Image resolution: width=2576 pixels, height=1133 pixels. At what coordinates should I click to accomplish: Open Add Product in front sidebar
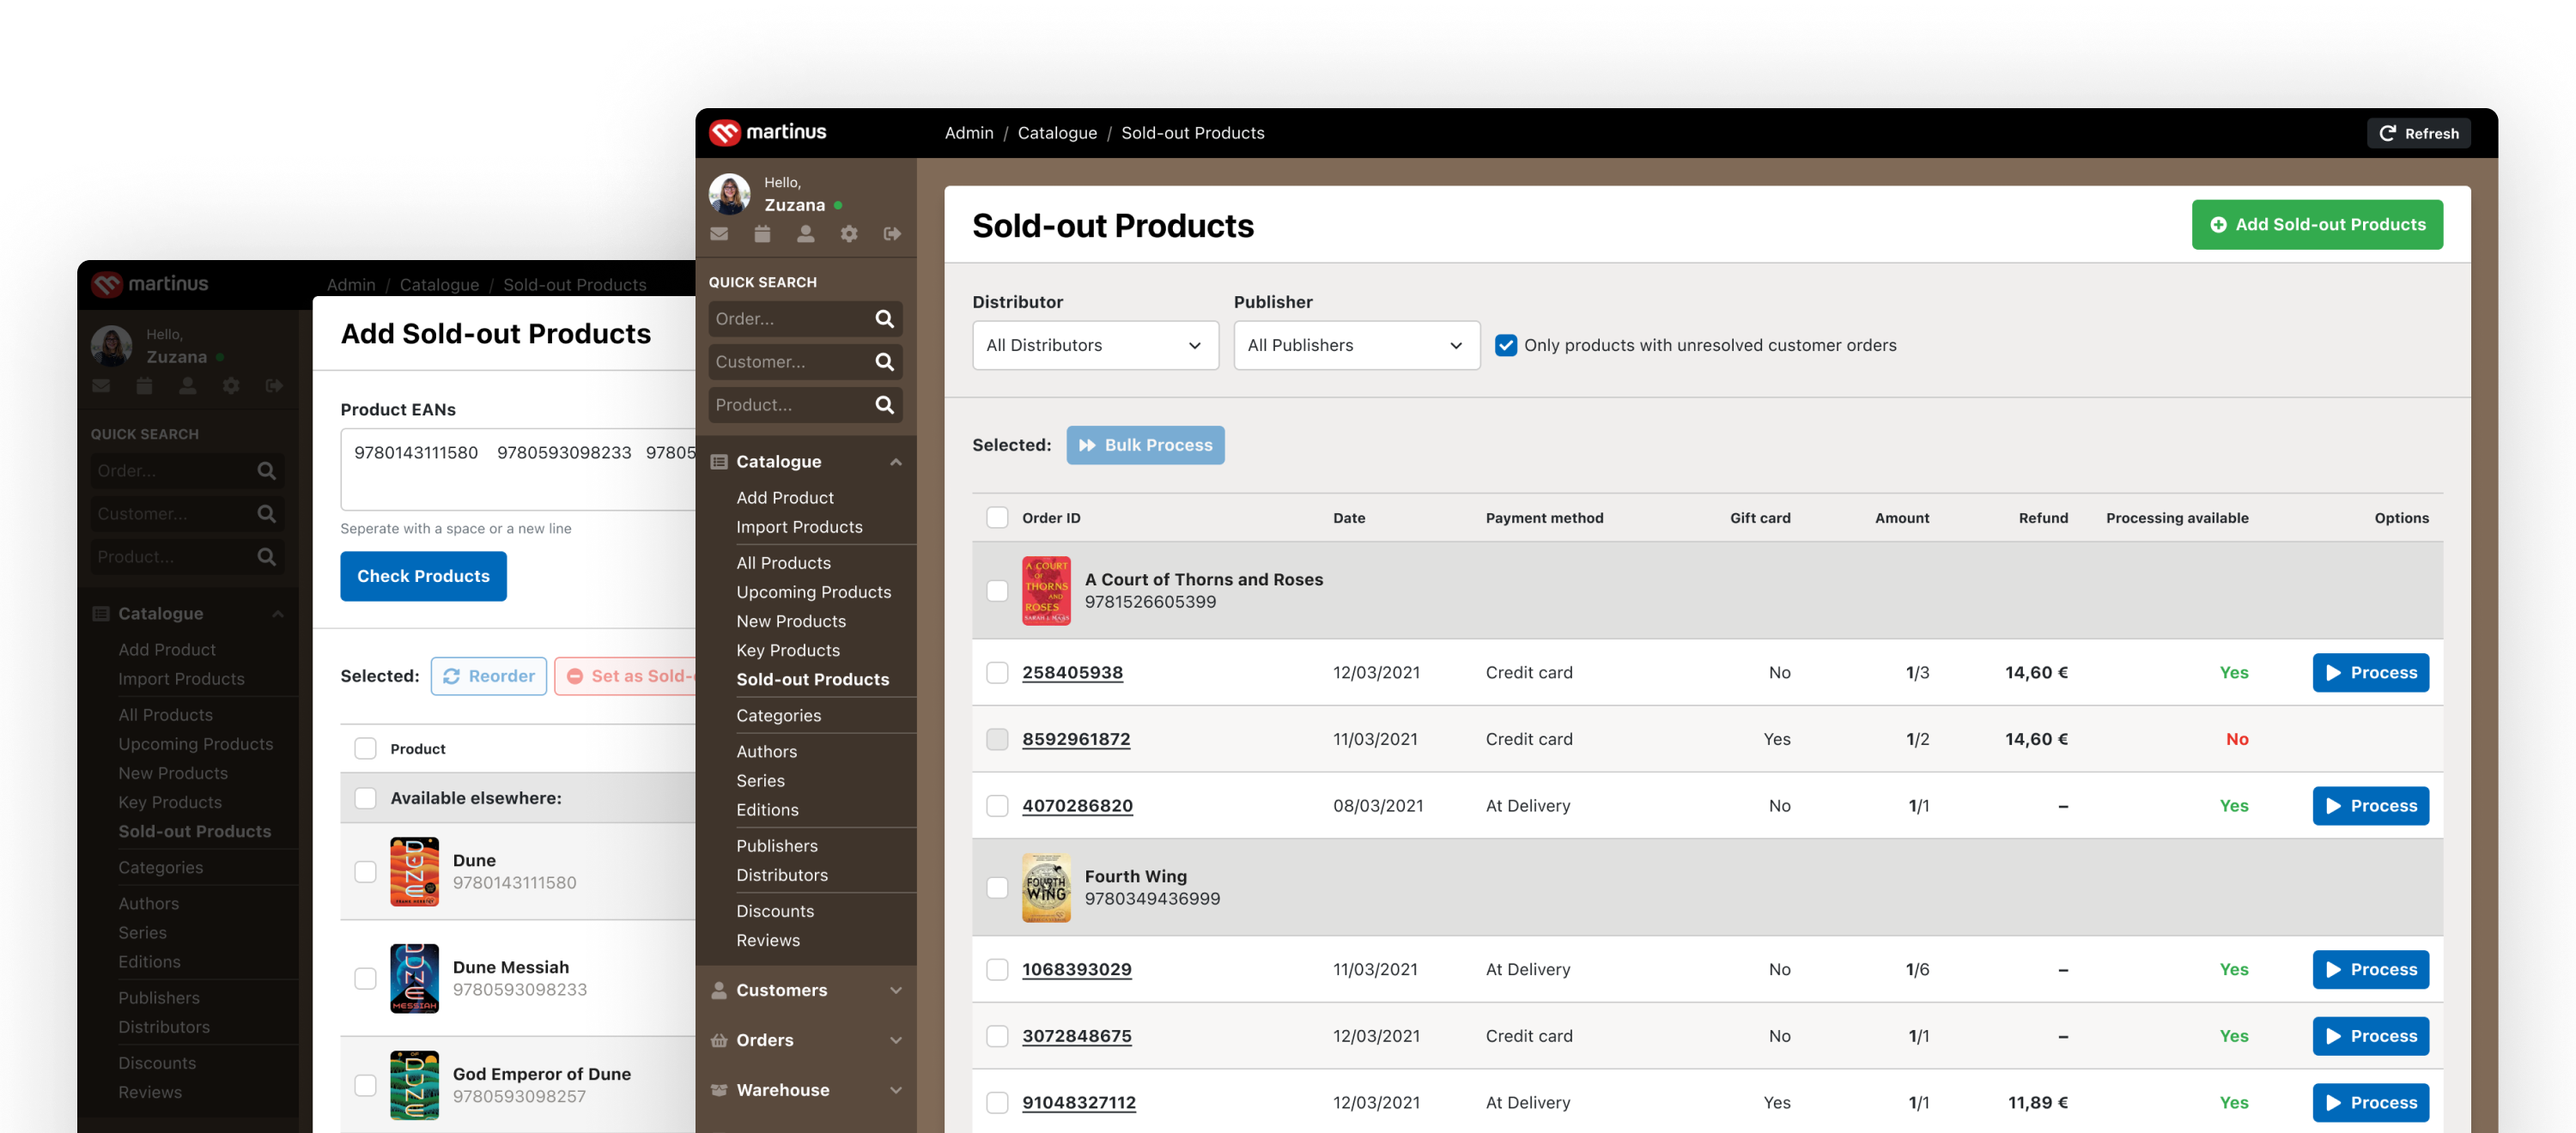(785, 497)
